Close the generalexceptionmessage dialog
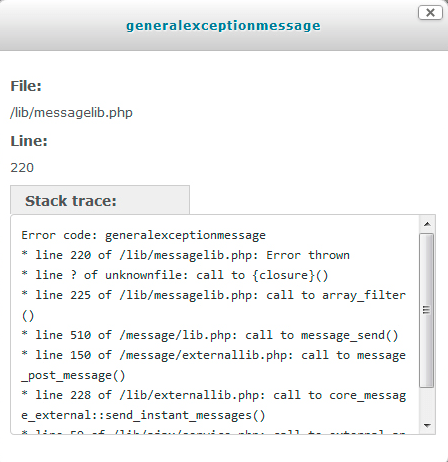Screen dimensions: 448x462 430,13
